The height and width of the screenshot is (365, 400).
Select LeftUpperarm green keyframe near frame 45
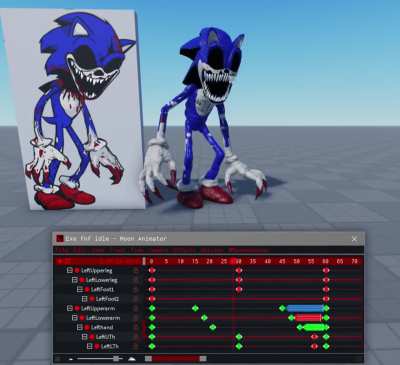coord(282,308)
